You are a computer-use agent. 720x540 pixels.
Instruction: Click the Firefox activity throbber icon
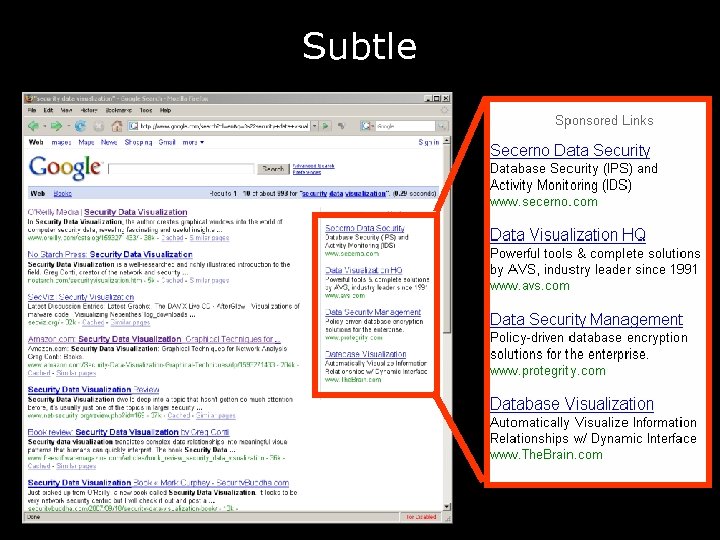point(444,110)
